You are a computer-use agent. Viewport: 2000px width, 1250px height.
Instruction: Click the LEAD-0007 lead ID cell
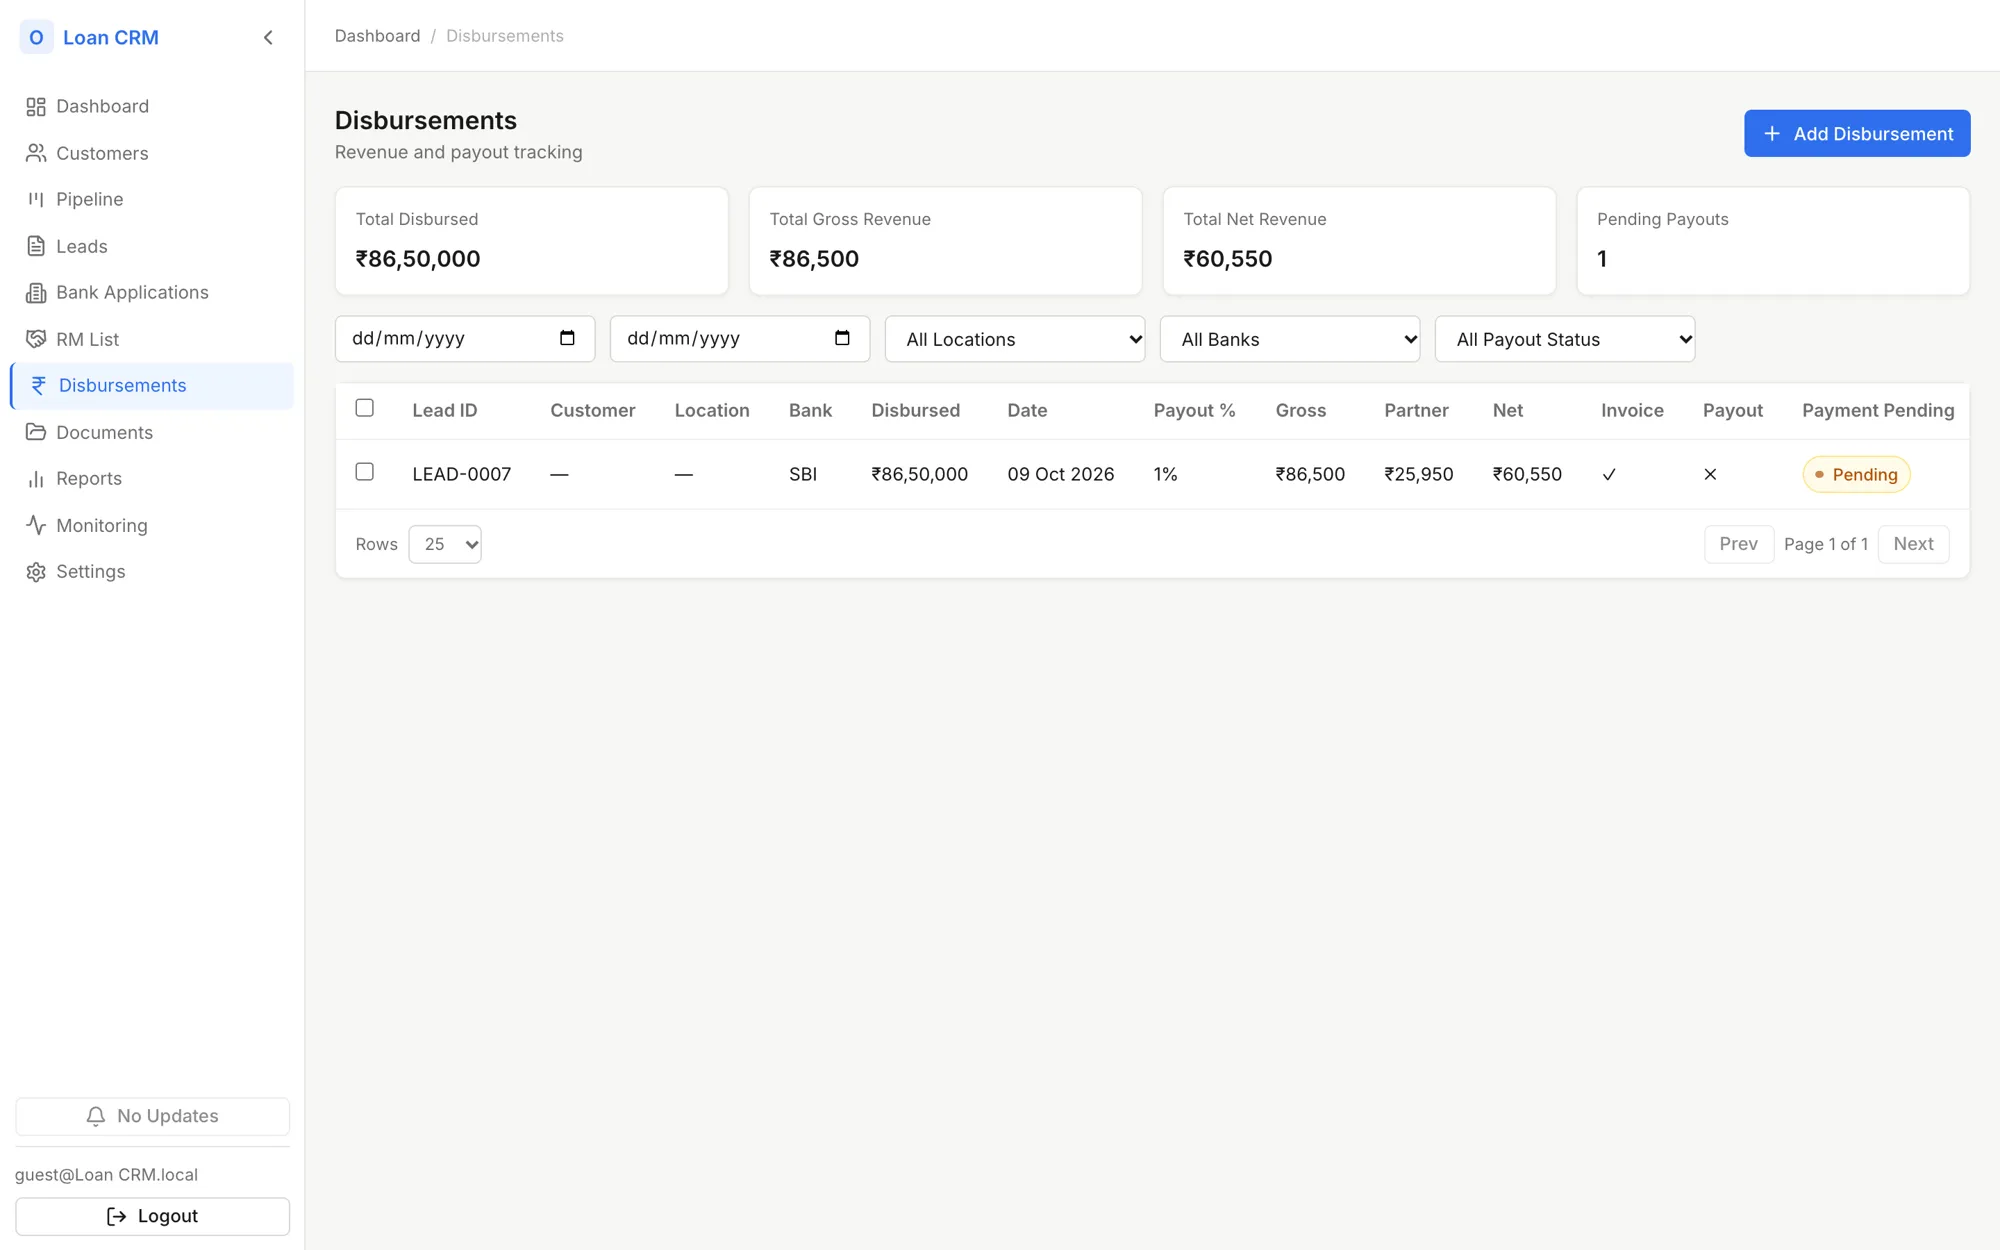tap(461, 474)
